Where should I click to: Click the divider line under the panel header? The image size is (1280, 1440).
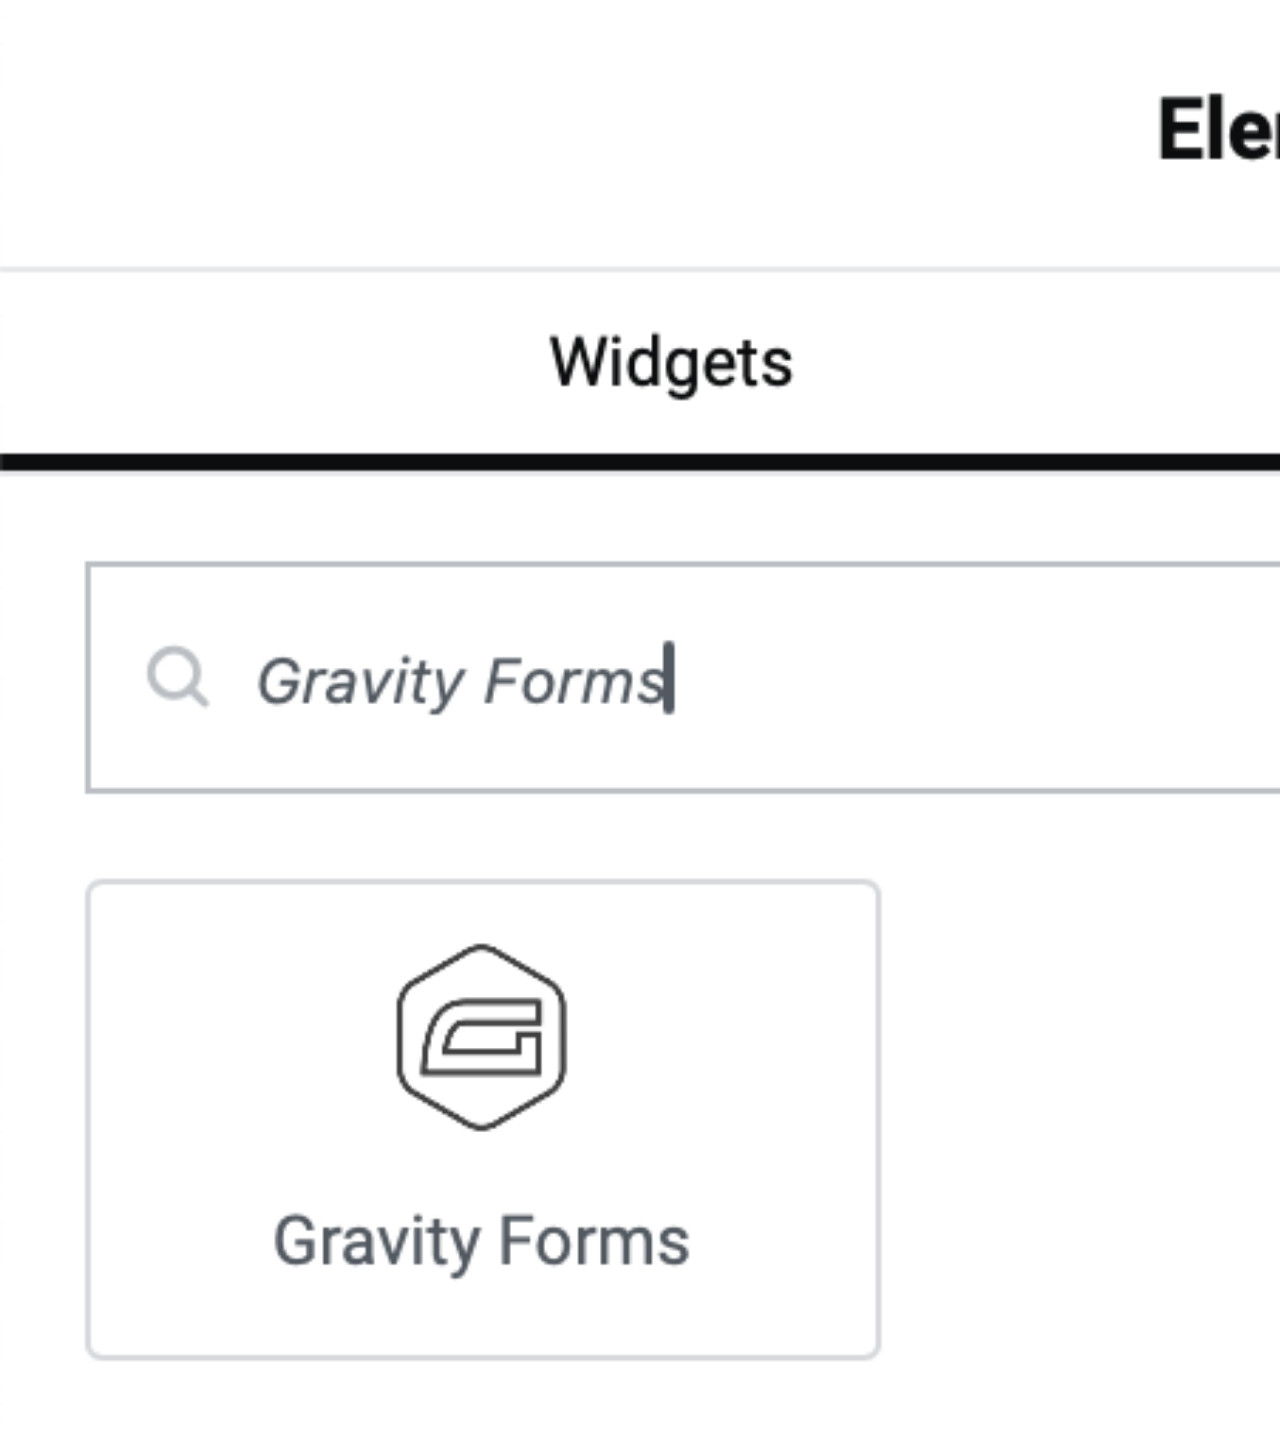(x=640, y=268)
